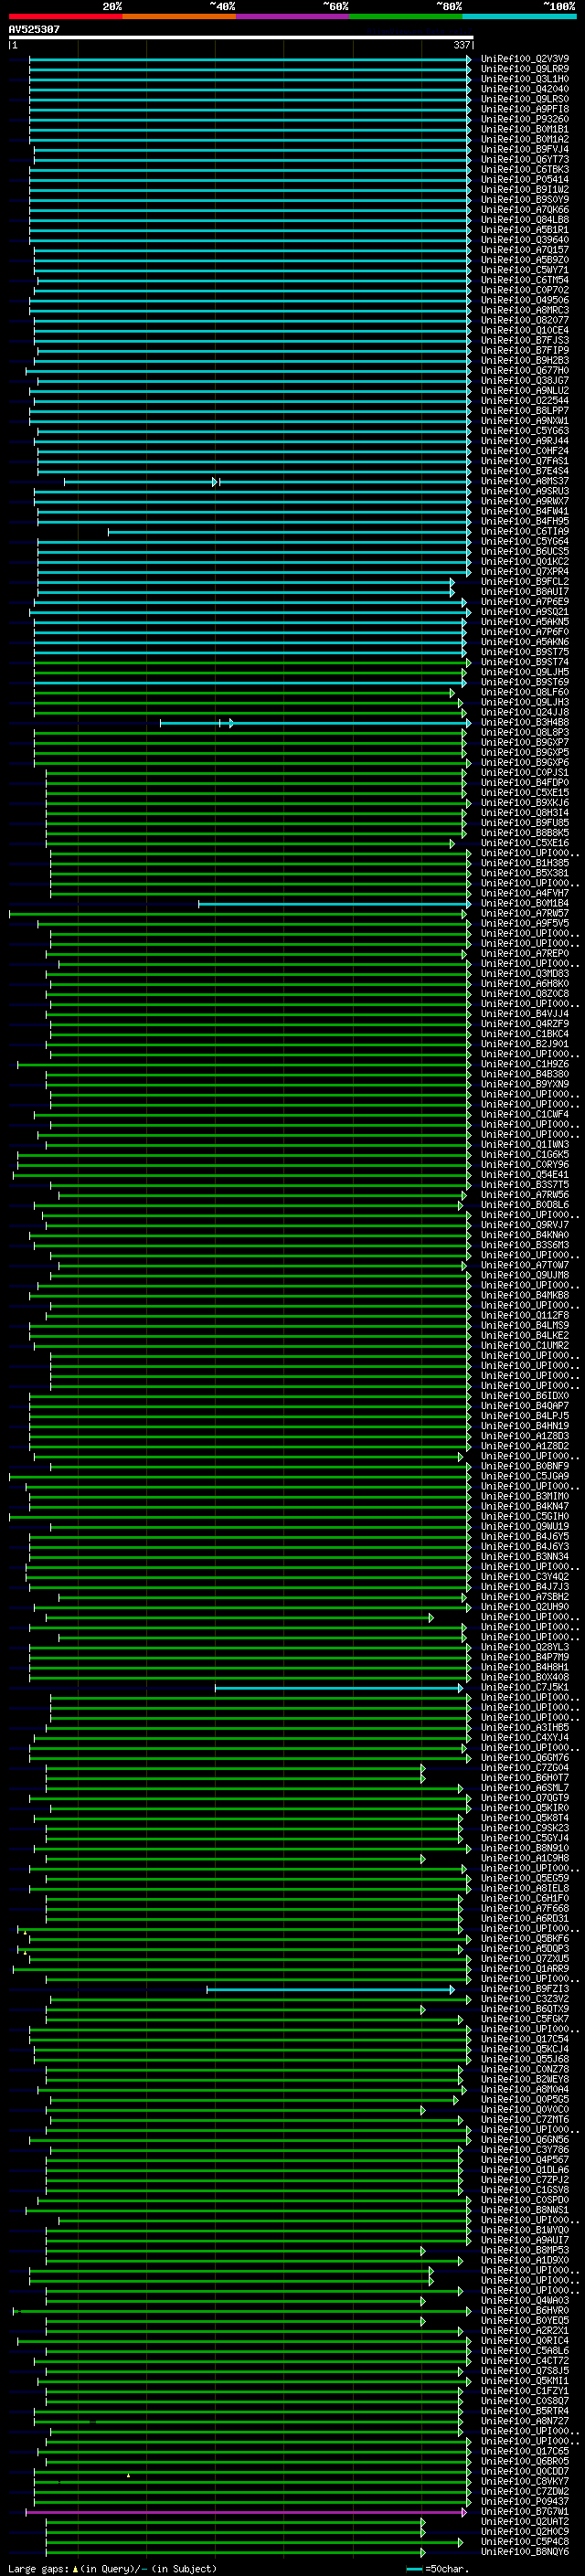
Task: Click the purple ~60% identity legend segment
Action: tap(293, 16)
